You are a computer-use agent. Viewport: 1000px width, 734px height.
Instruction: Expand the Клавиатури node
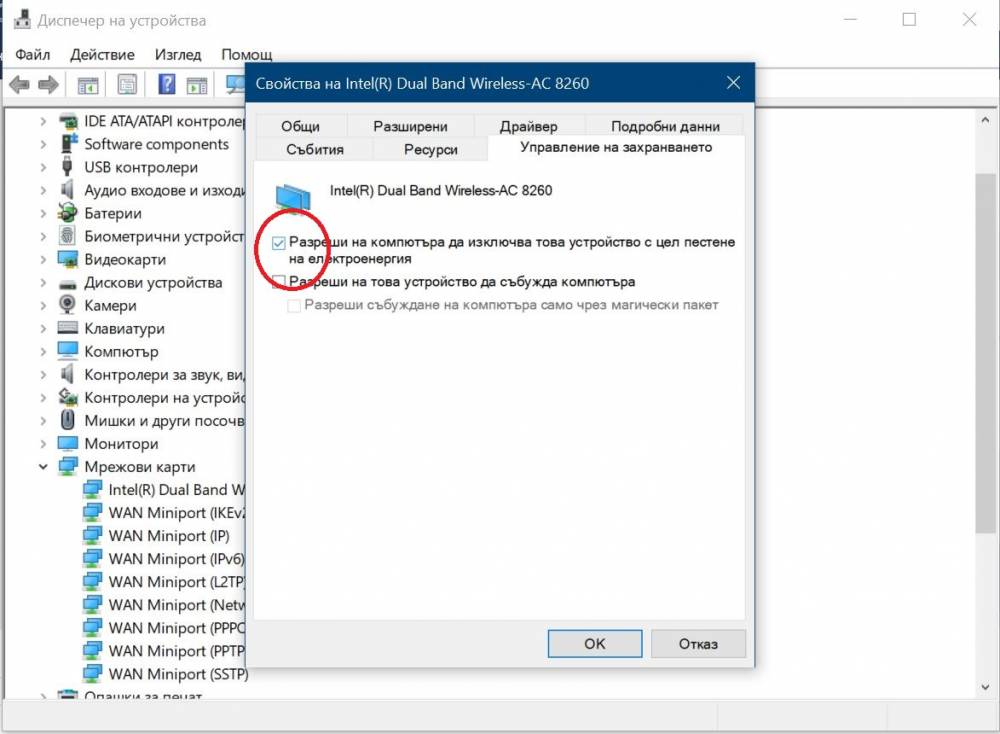click(43, 328)
